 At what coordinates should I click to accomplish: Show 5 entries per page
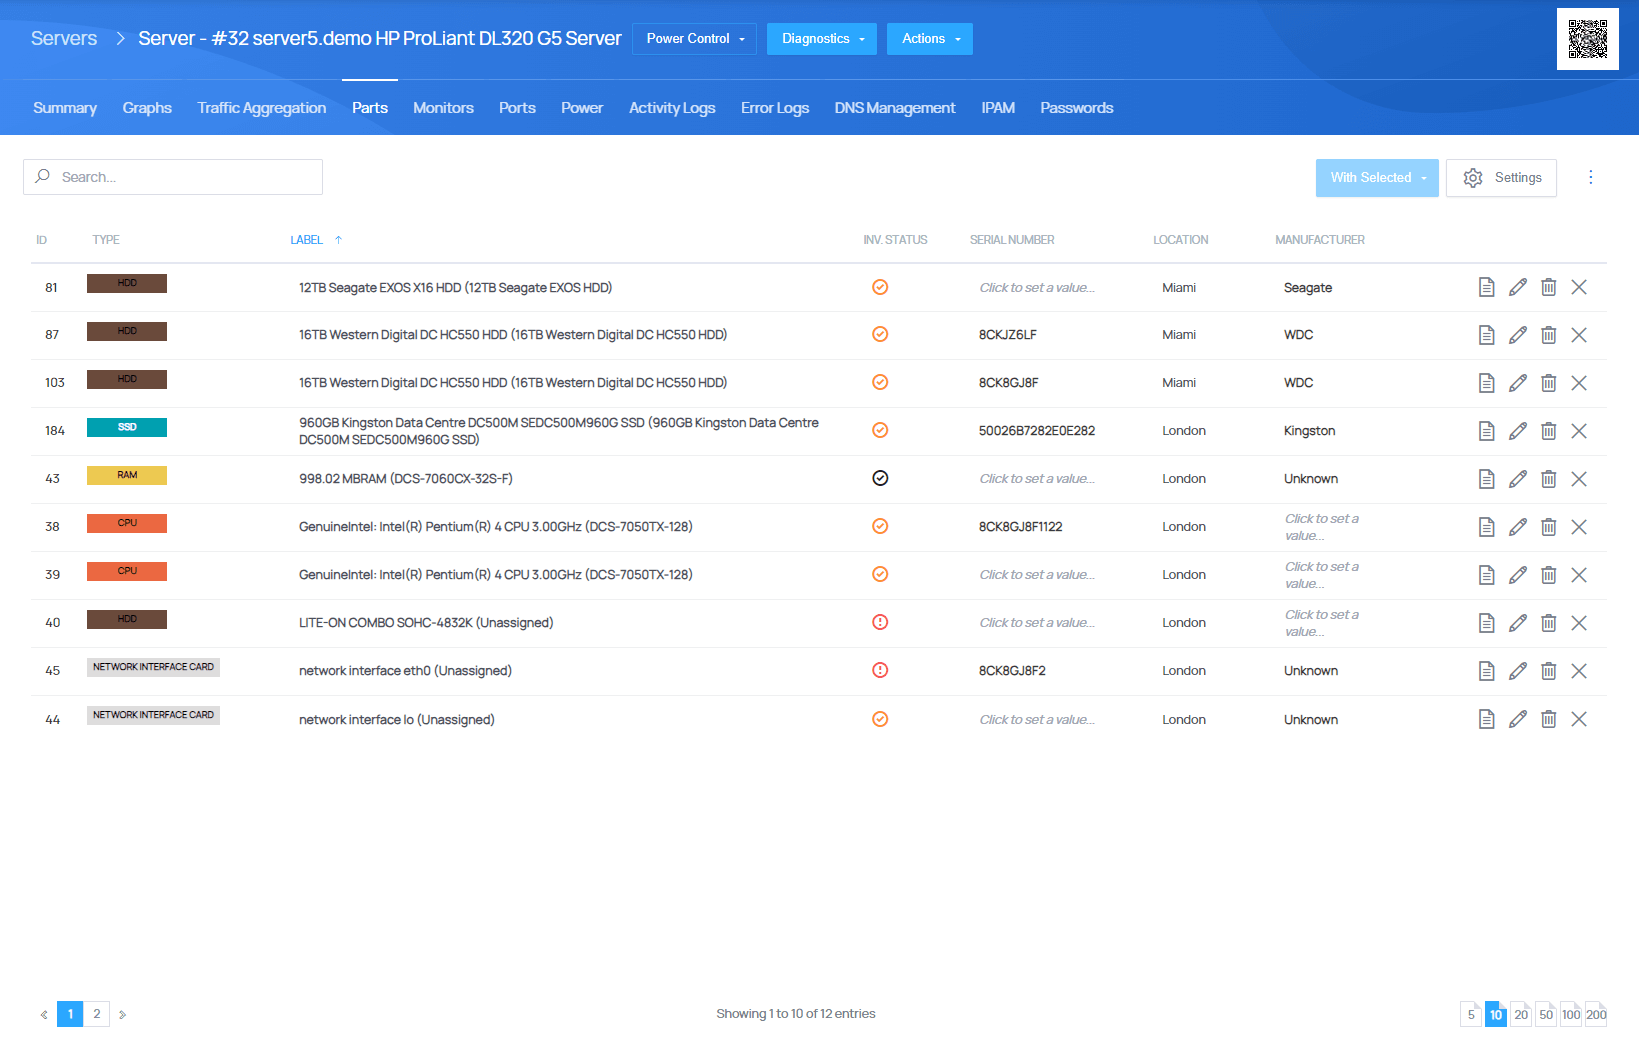[1471, 1014]
